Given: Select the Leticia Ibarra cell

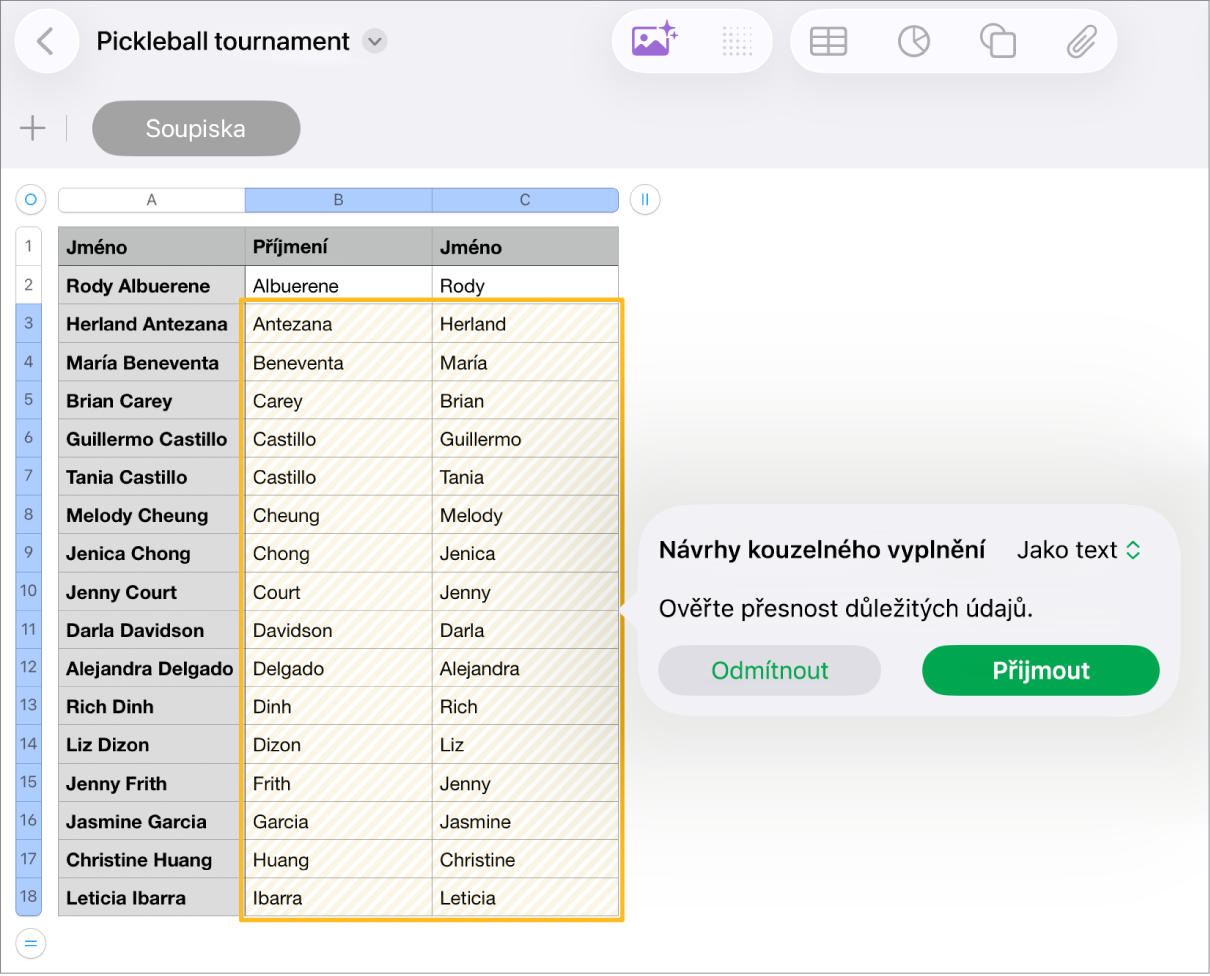Looking at the screenshot, I should (x=151, y=898).
